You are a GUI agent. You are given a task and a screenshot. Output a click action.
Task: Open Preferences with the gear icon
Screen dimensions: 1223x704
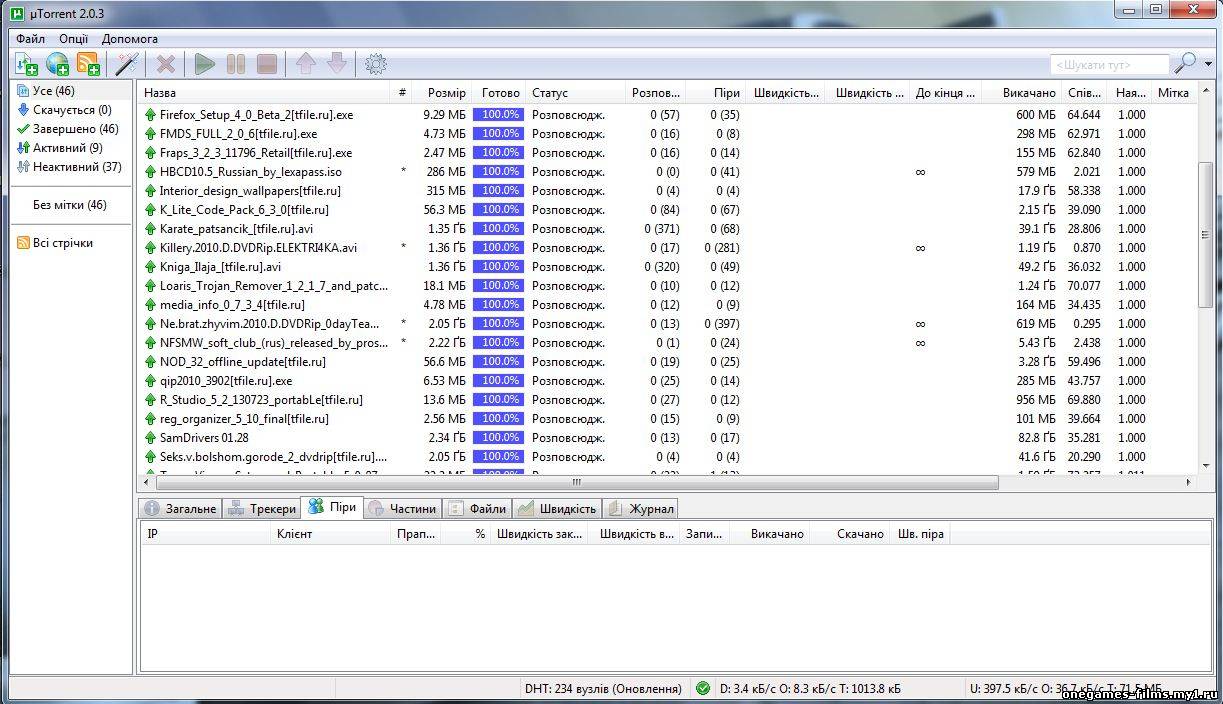click(x=376, y=64)
